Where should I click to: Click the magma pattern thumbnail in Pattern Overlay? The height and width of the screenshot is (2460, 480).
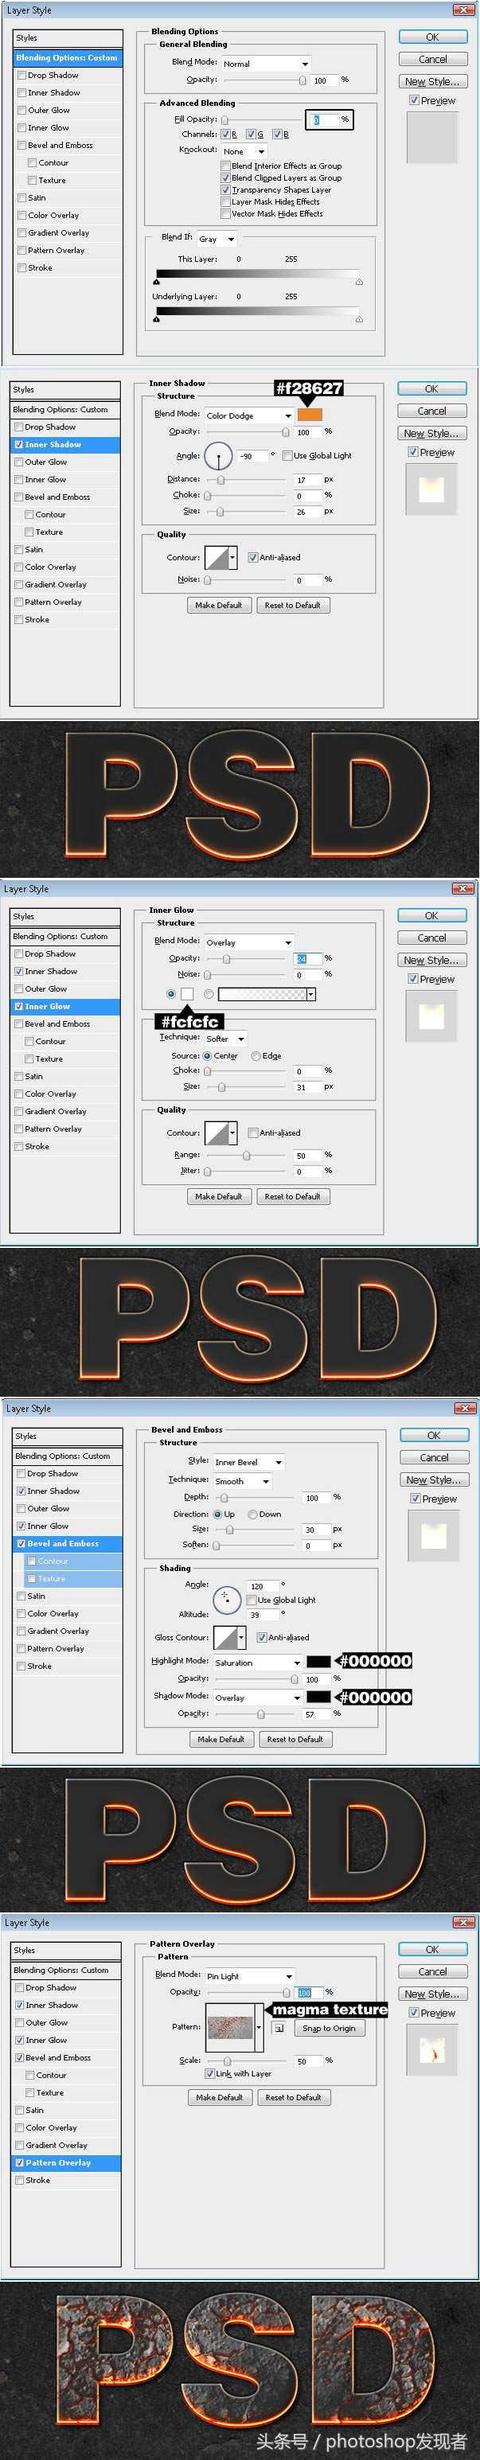point(230,2027)
